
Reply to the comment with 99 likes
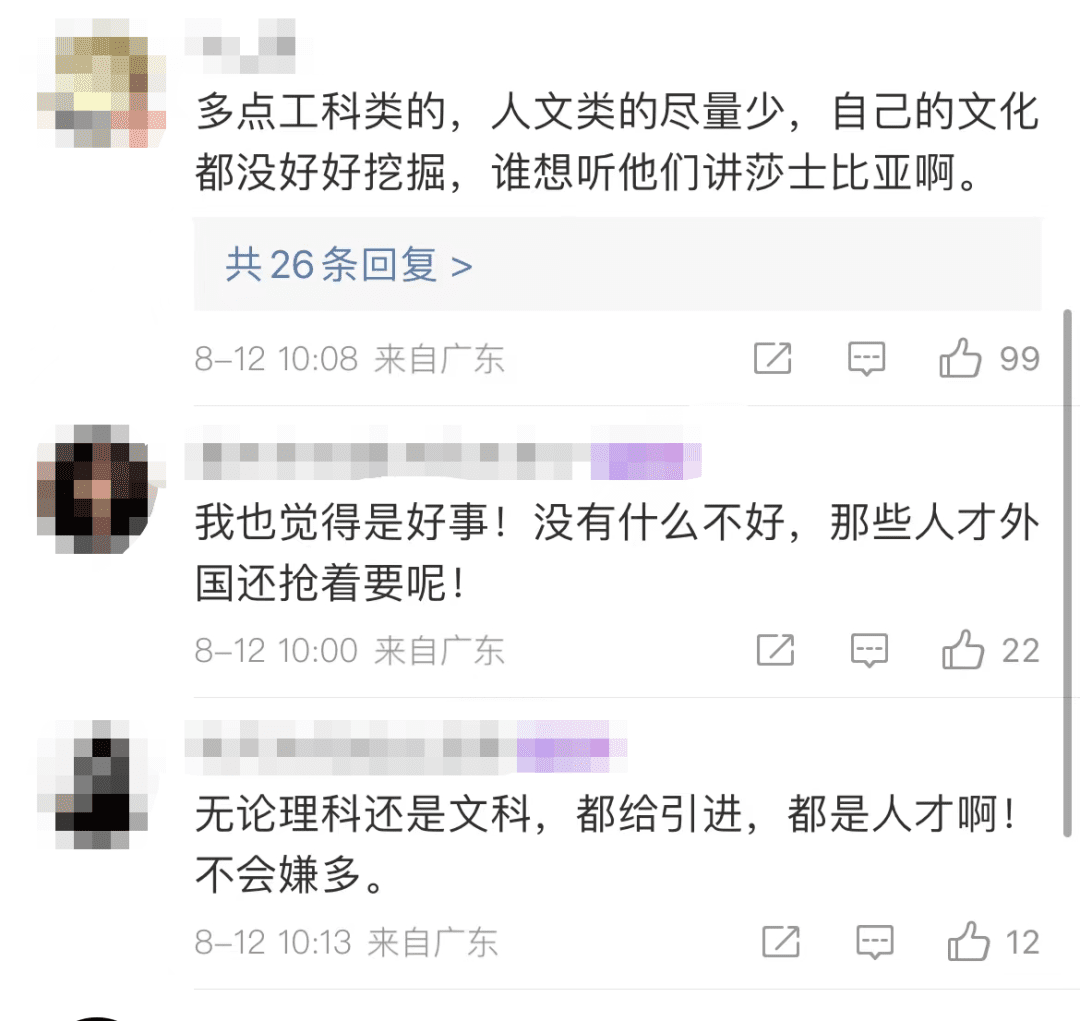pyautogui.click(x=866, y=358)
